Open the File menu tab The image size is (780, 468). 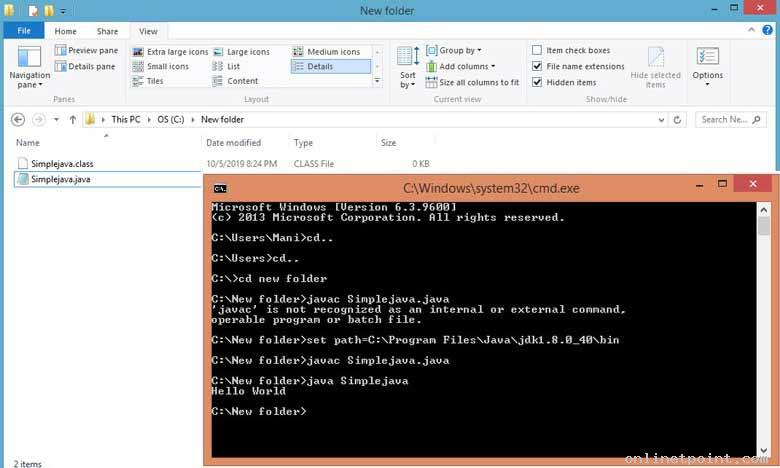(x=24, y=31)
